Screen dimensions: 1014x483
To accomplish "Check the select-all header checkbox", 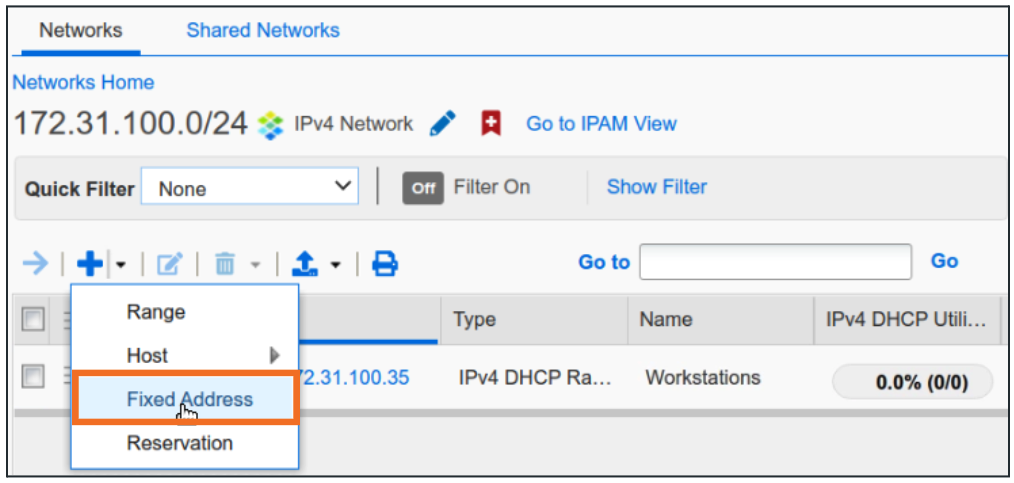I will [x=34, y=320].
